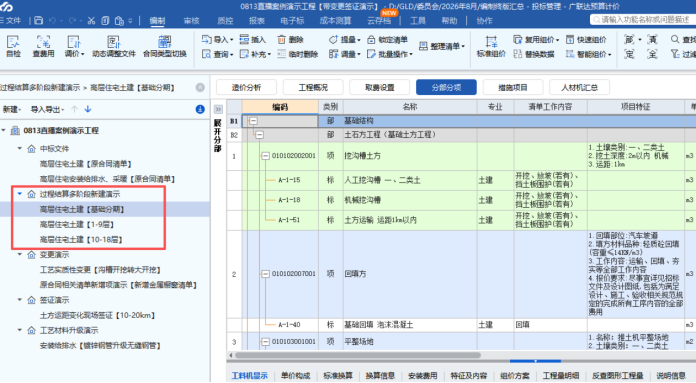Click the Copy icon in quick access bar
This screenshot has height=383, width=696.
tap(105, 20)
